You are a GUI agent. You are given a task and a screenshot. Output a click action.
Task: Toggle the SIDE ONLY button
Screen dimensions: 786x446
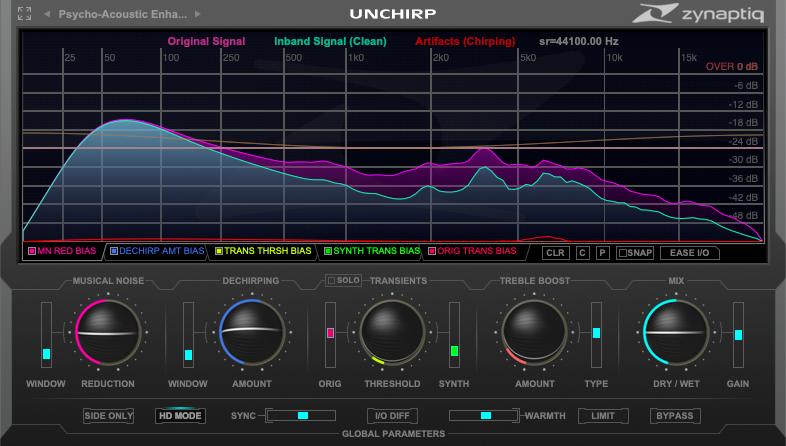pyautogui.click(x=109, y=416)
